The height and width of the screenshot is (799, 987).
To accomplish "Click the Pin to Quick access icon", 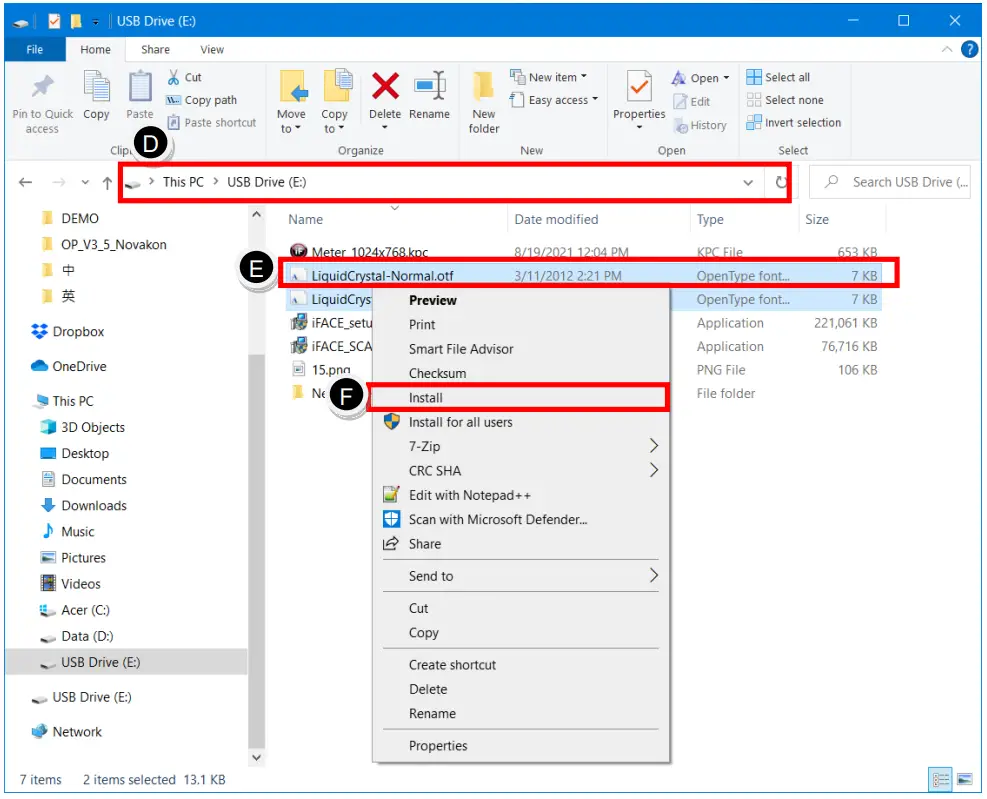I will pos(42,88).
